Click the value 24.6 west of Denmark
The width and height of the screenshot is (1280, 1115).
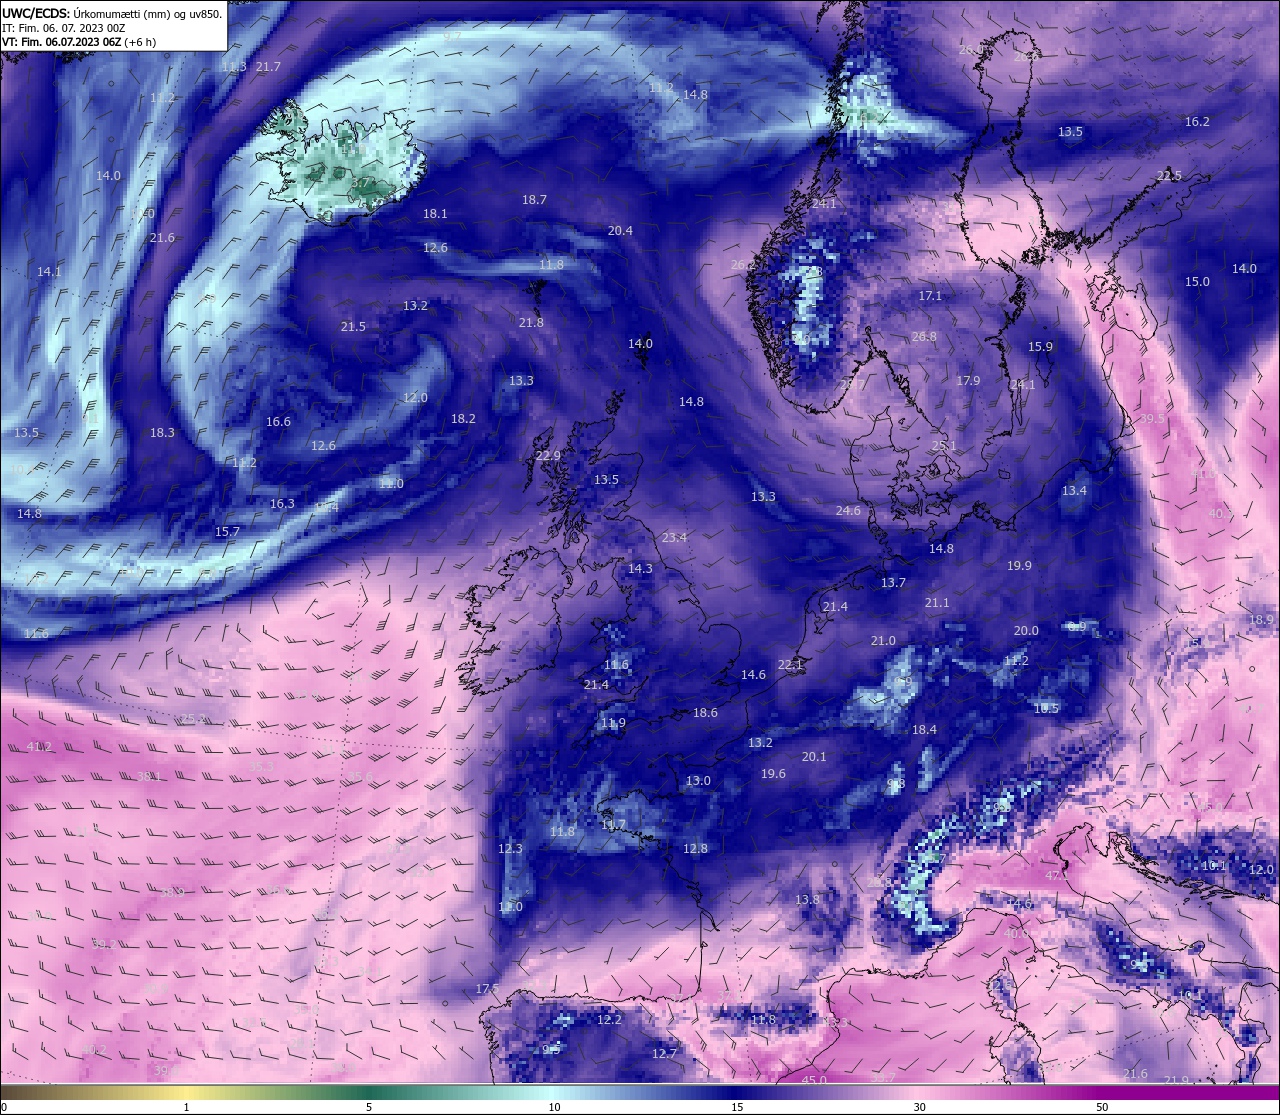point(848,511)
